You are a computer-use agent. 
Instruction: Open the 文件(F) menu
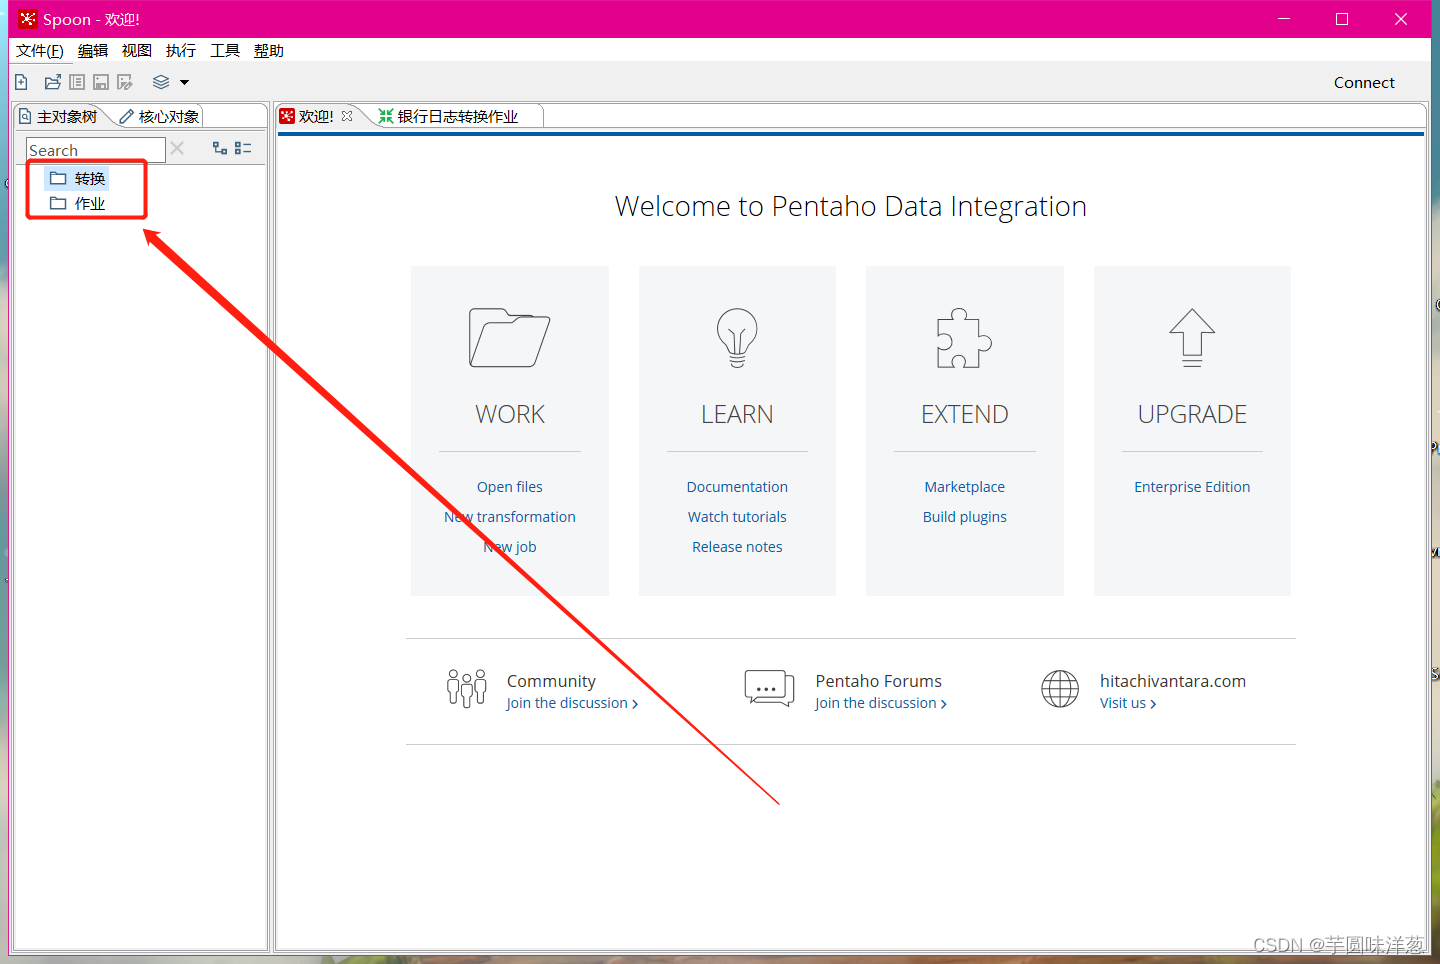coord(40,51)
